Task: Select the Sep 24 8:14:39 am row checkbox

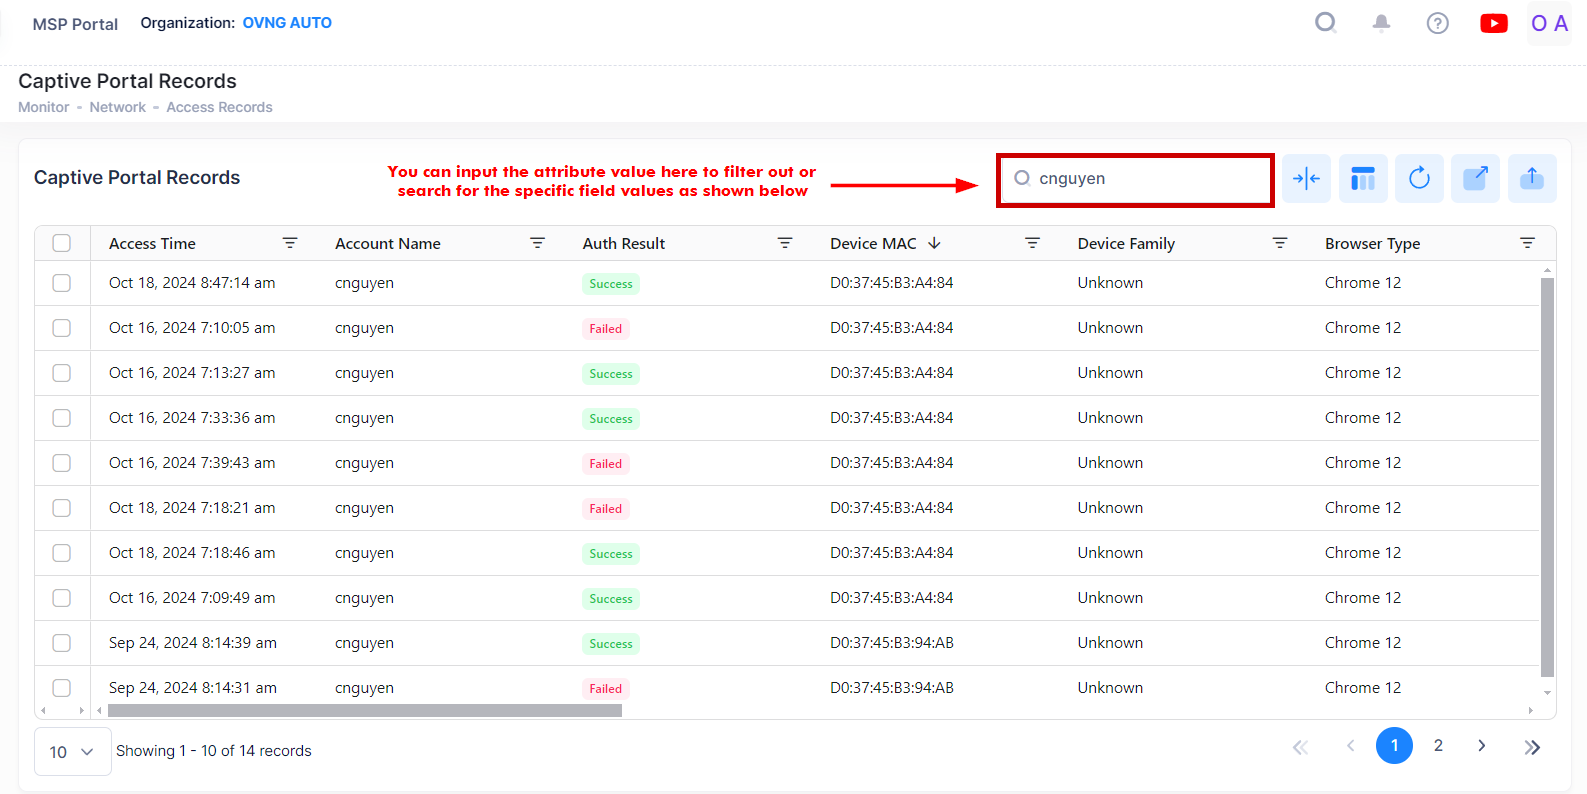Action: pos(62,643)
